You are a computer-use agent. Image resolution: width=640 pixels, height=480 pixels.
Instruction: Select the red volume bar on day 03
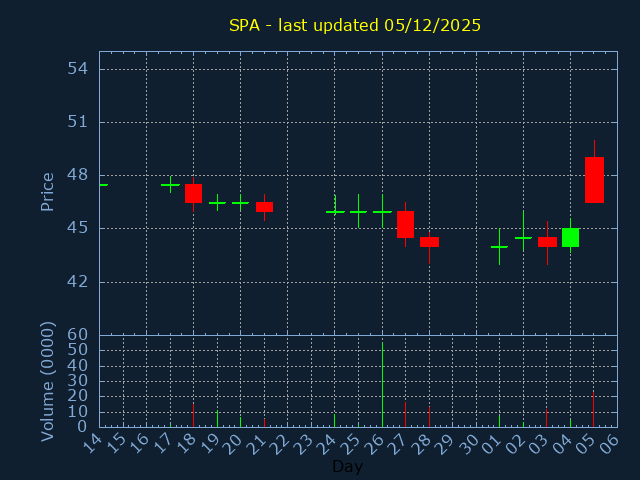pyautogui.click(x=547, y=418)
